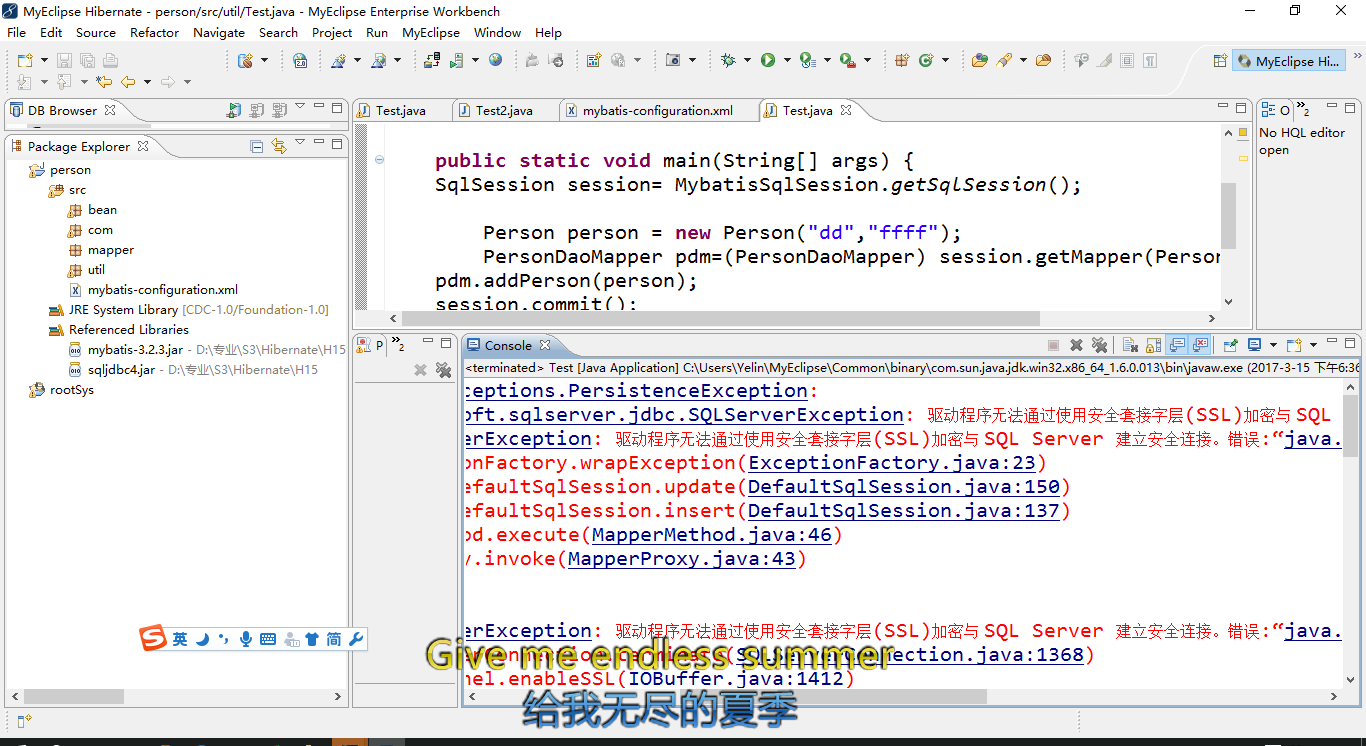Open the dropdown next to the Run icon
Viewport: 1366px width, 746px height.
click(787, 60)
